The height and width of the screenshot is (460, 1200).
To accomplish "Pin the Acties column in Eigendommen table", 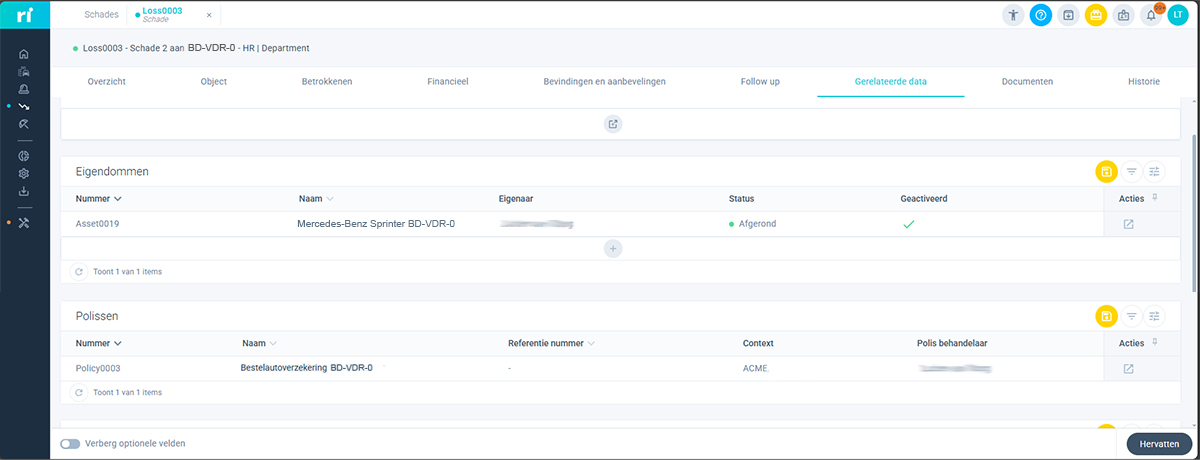I will (x=1154, y=198).
